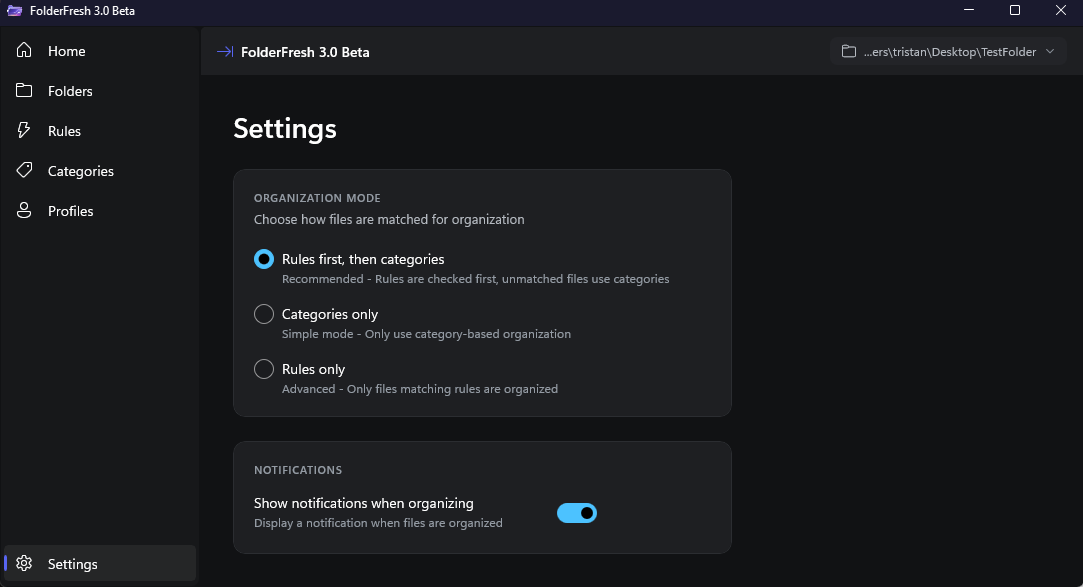This screenshot has height=587, width=1083.
Task: Click the Categories tag icon
Action: [24, 170]
